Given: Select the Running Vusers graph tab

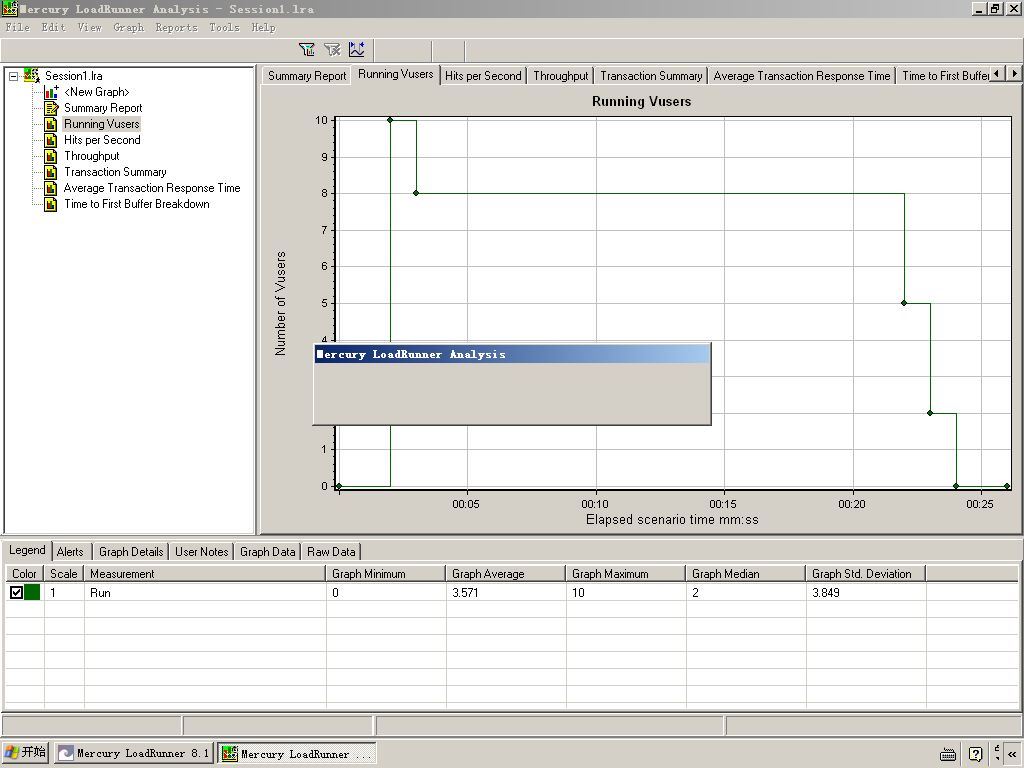Looking at the screenshot, I should [396, 74].
